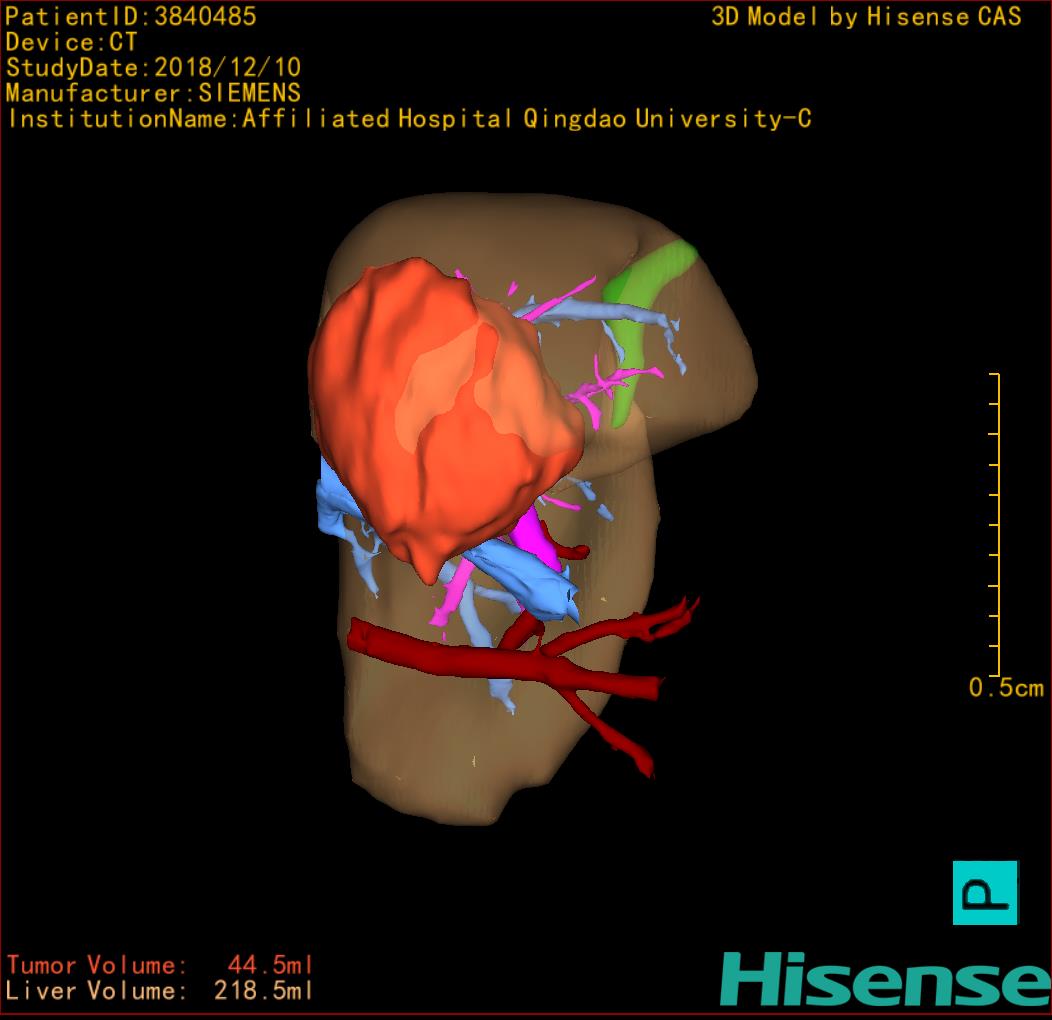Screen dimensions: 1052x1020
Task: Click the StudyDate:2018/12/10 text
Action: (153, 68)
